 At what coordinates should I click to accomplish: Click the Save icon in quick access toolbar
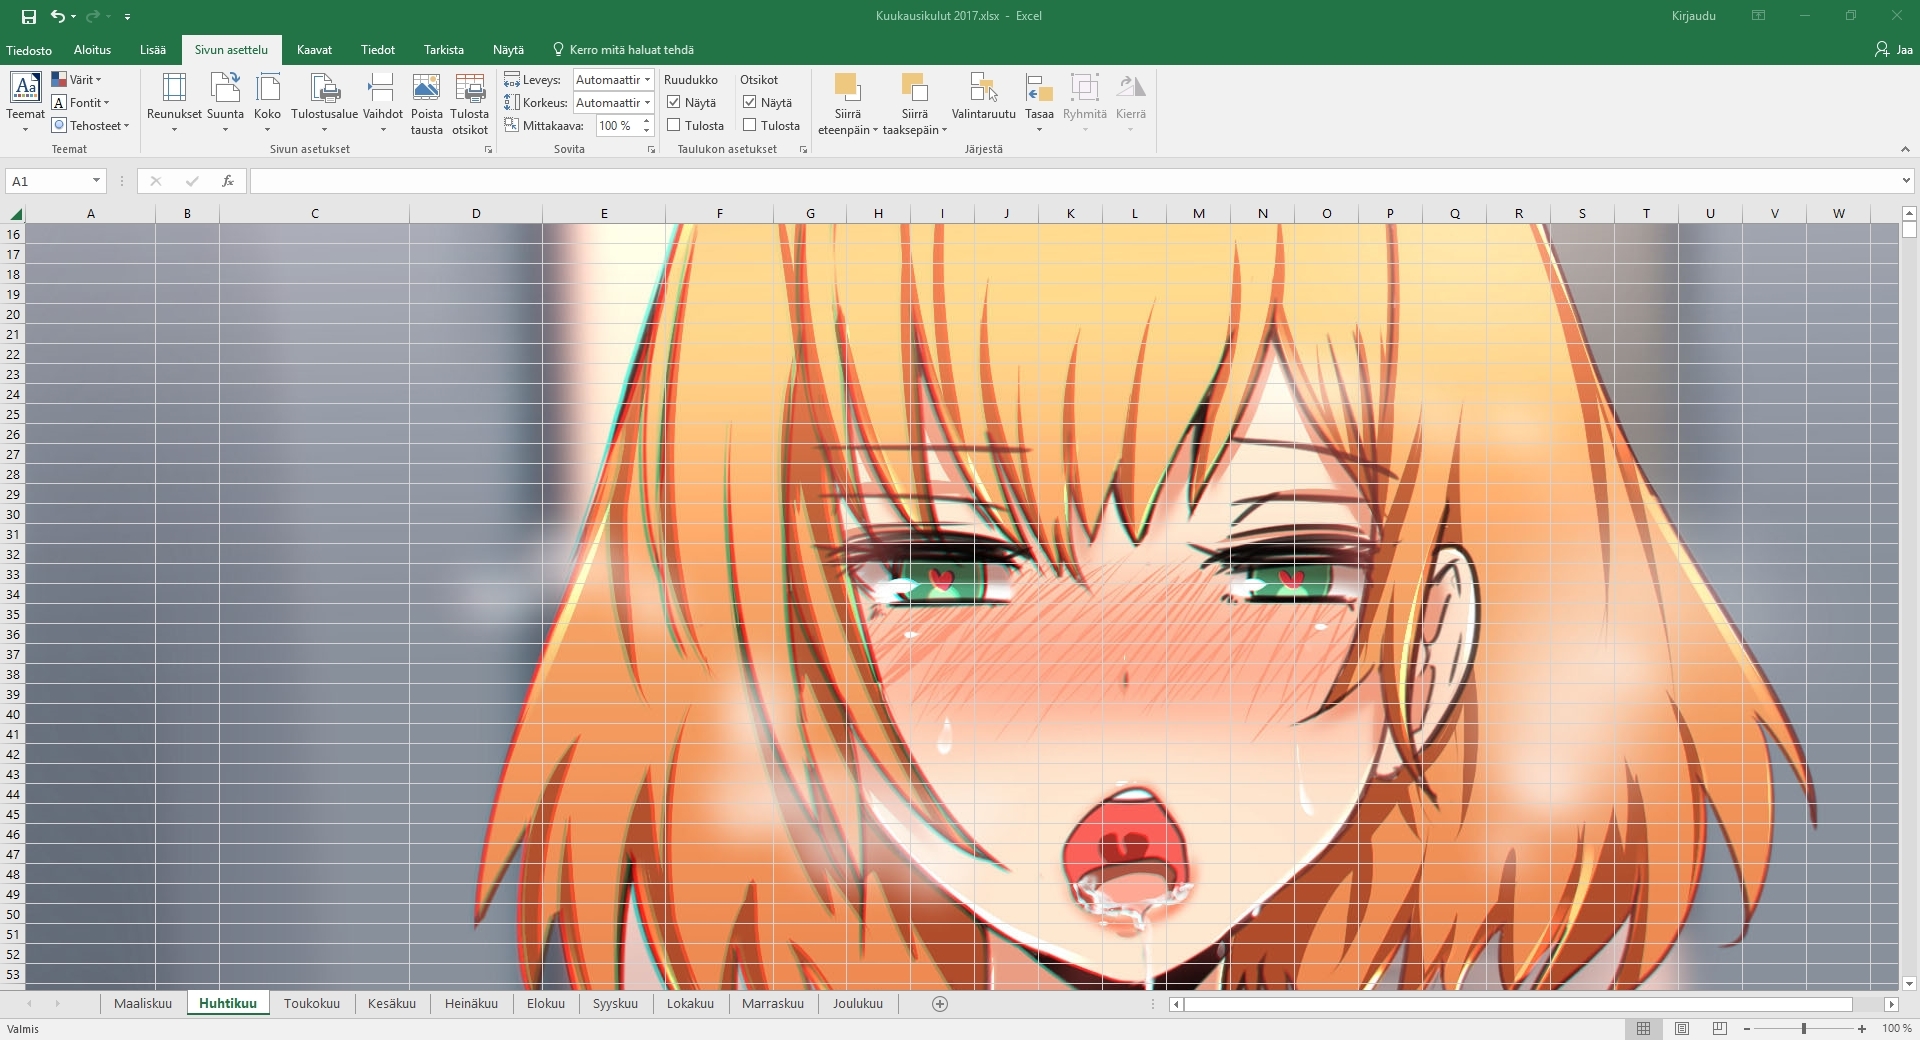(x=29, y=16)
